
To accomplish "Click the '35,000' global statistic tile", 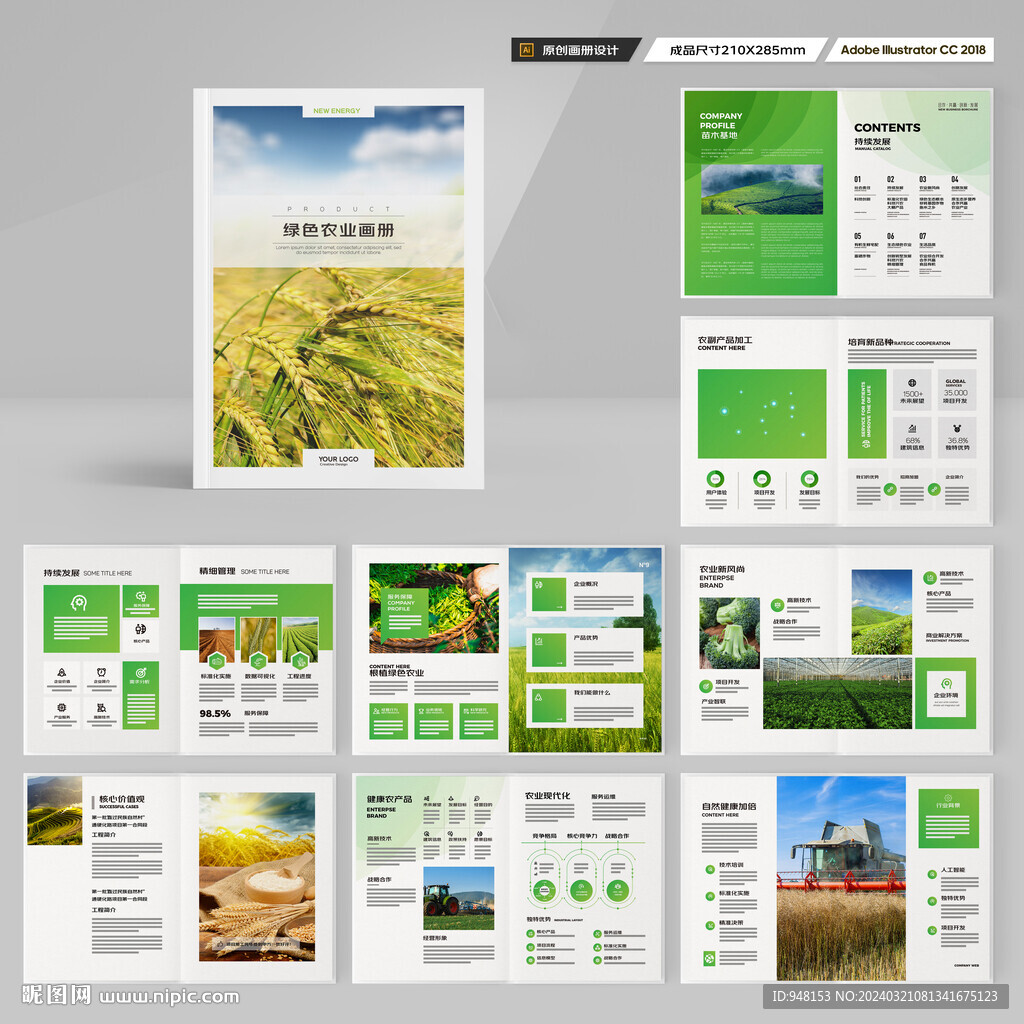I will click(x=955, y=389).
